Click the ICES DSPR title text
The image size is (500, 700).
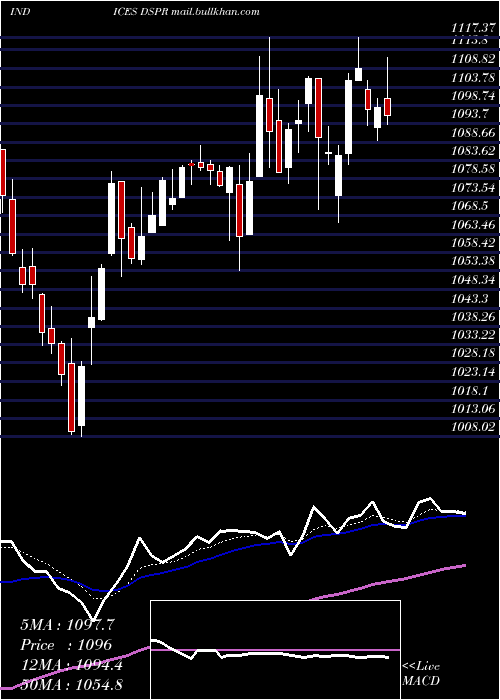coord(140,11)
